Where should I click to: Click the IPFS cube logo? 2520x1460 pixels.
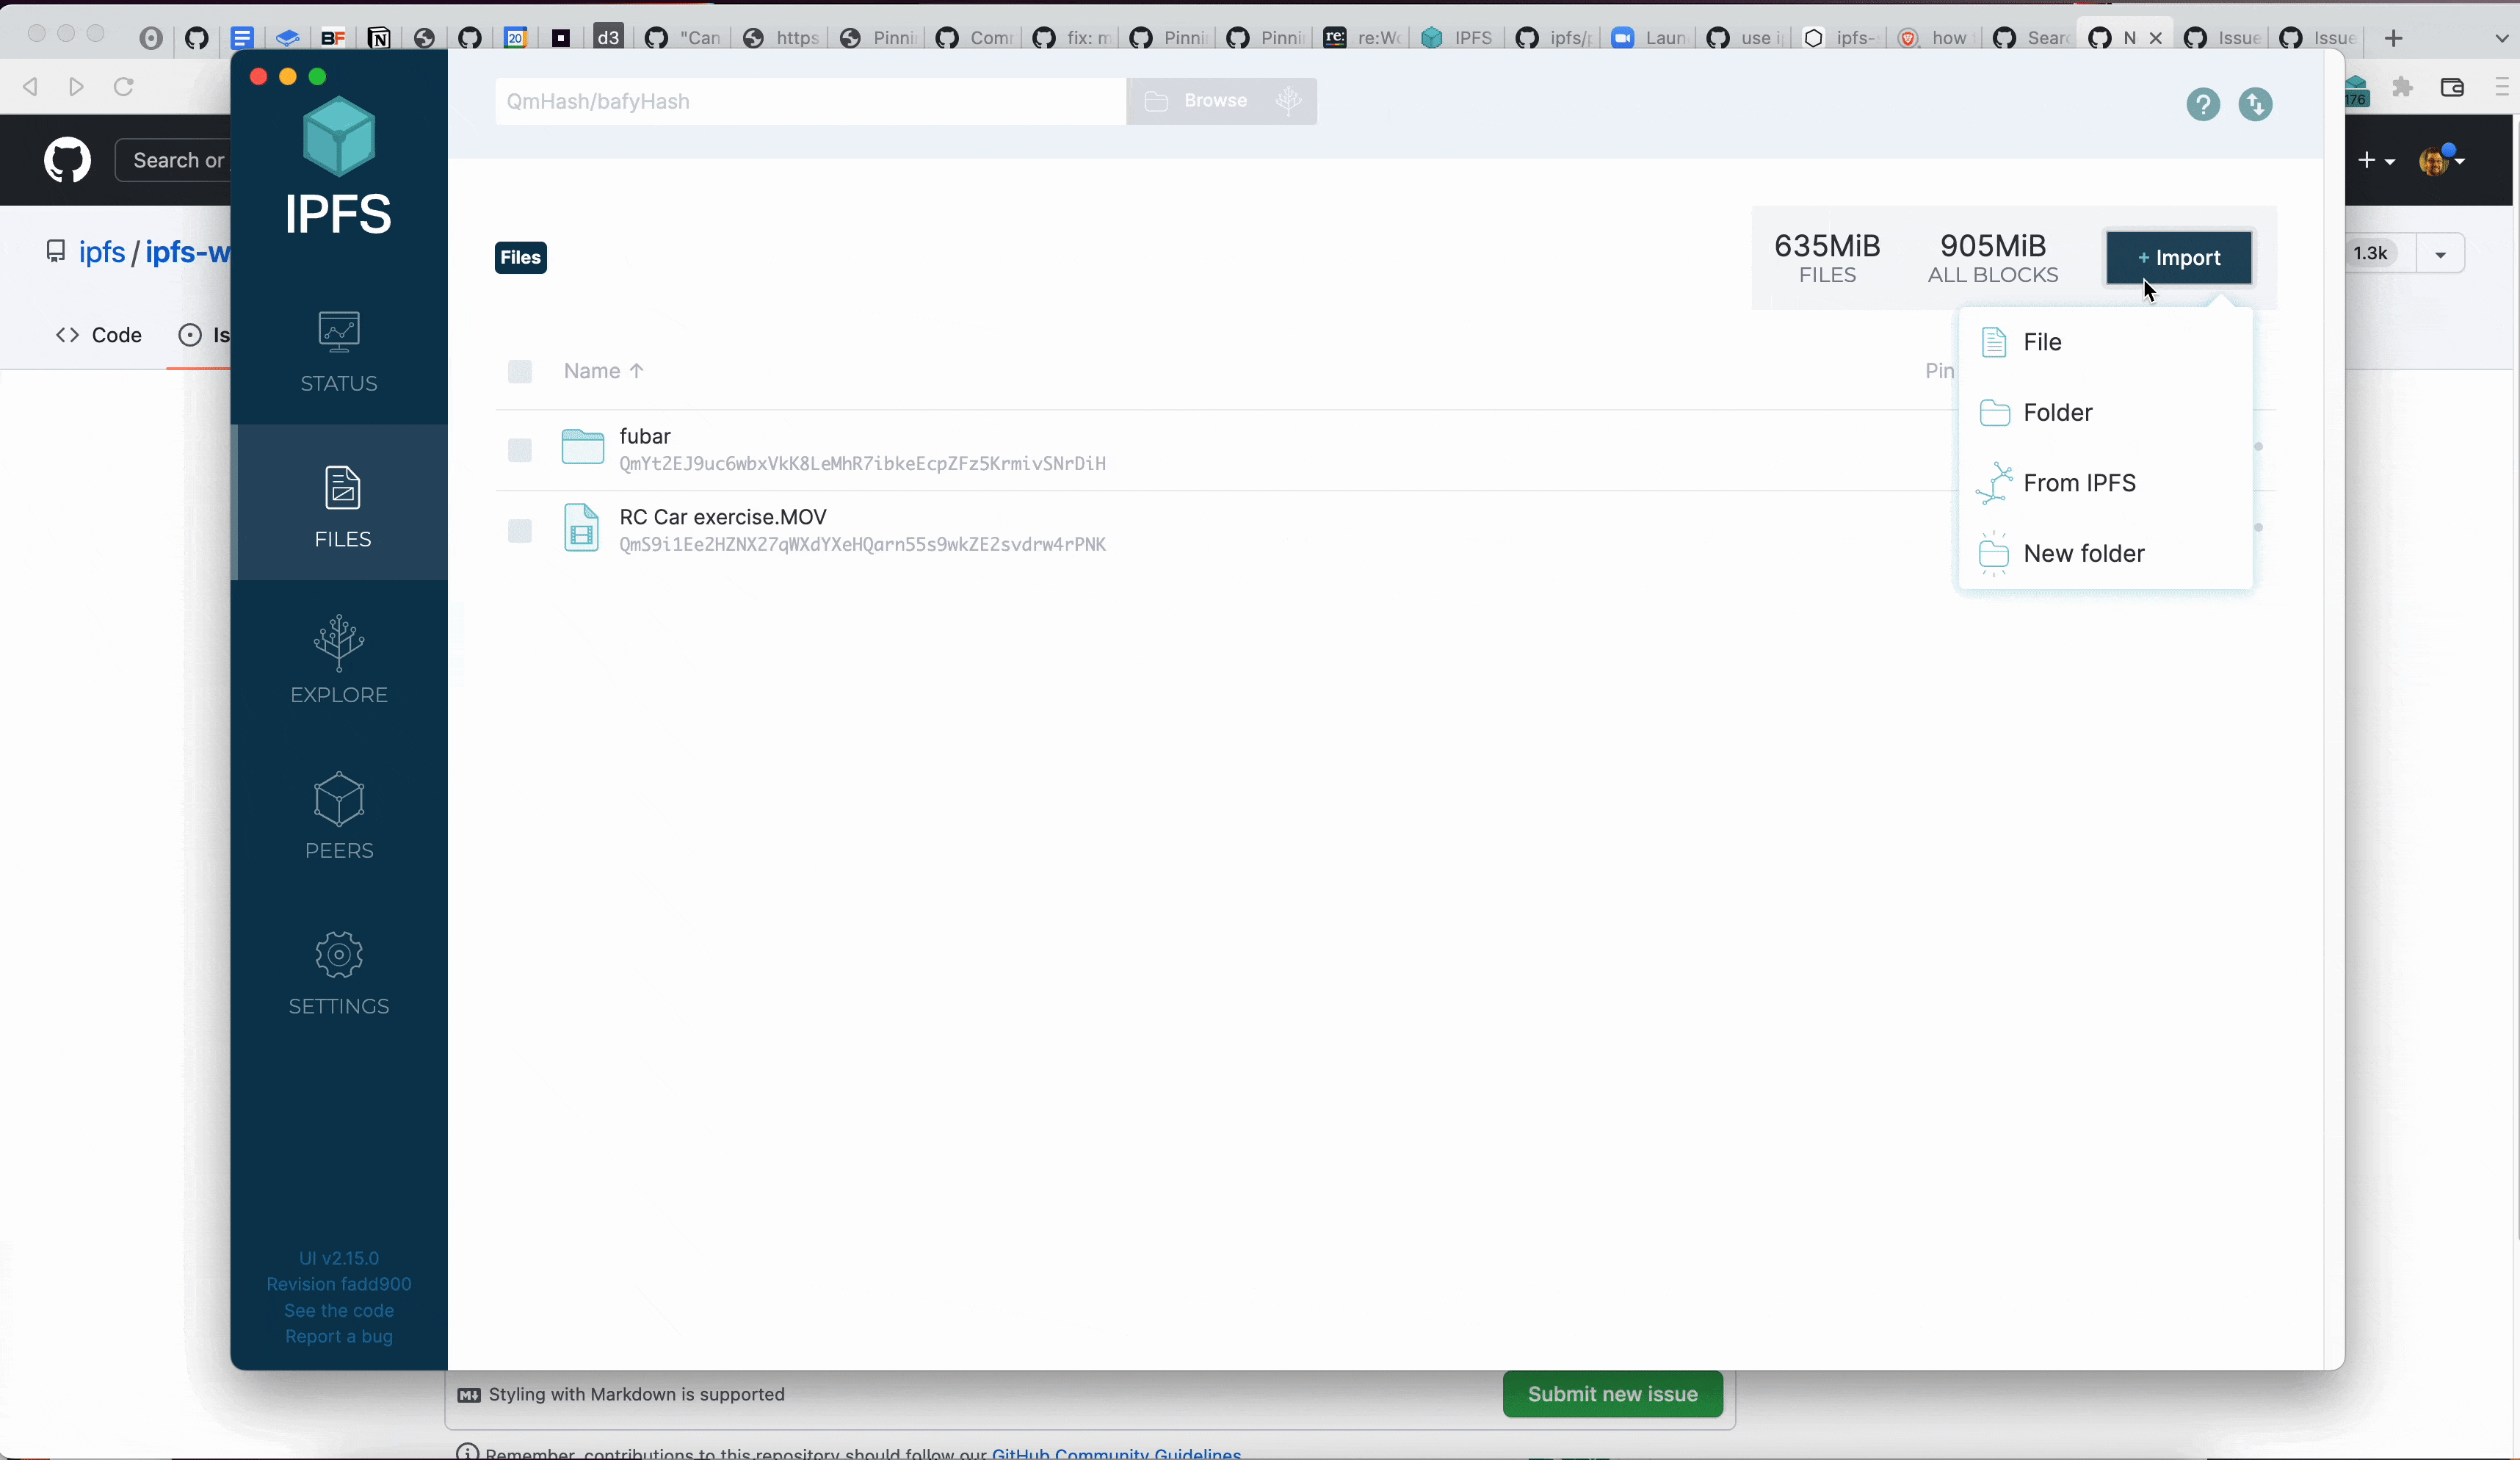[x=339, y=136]
